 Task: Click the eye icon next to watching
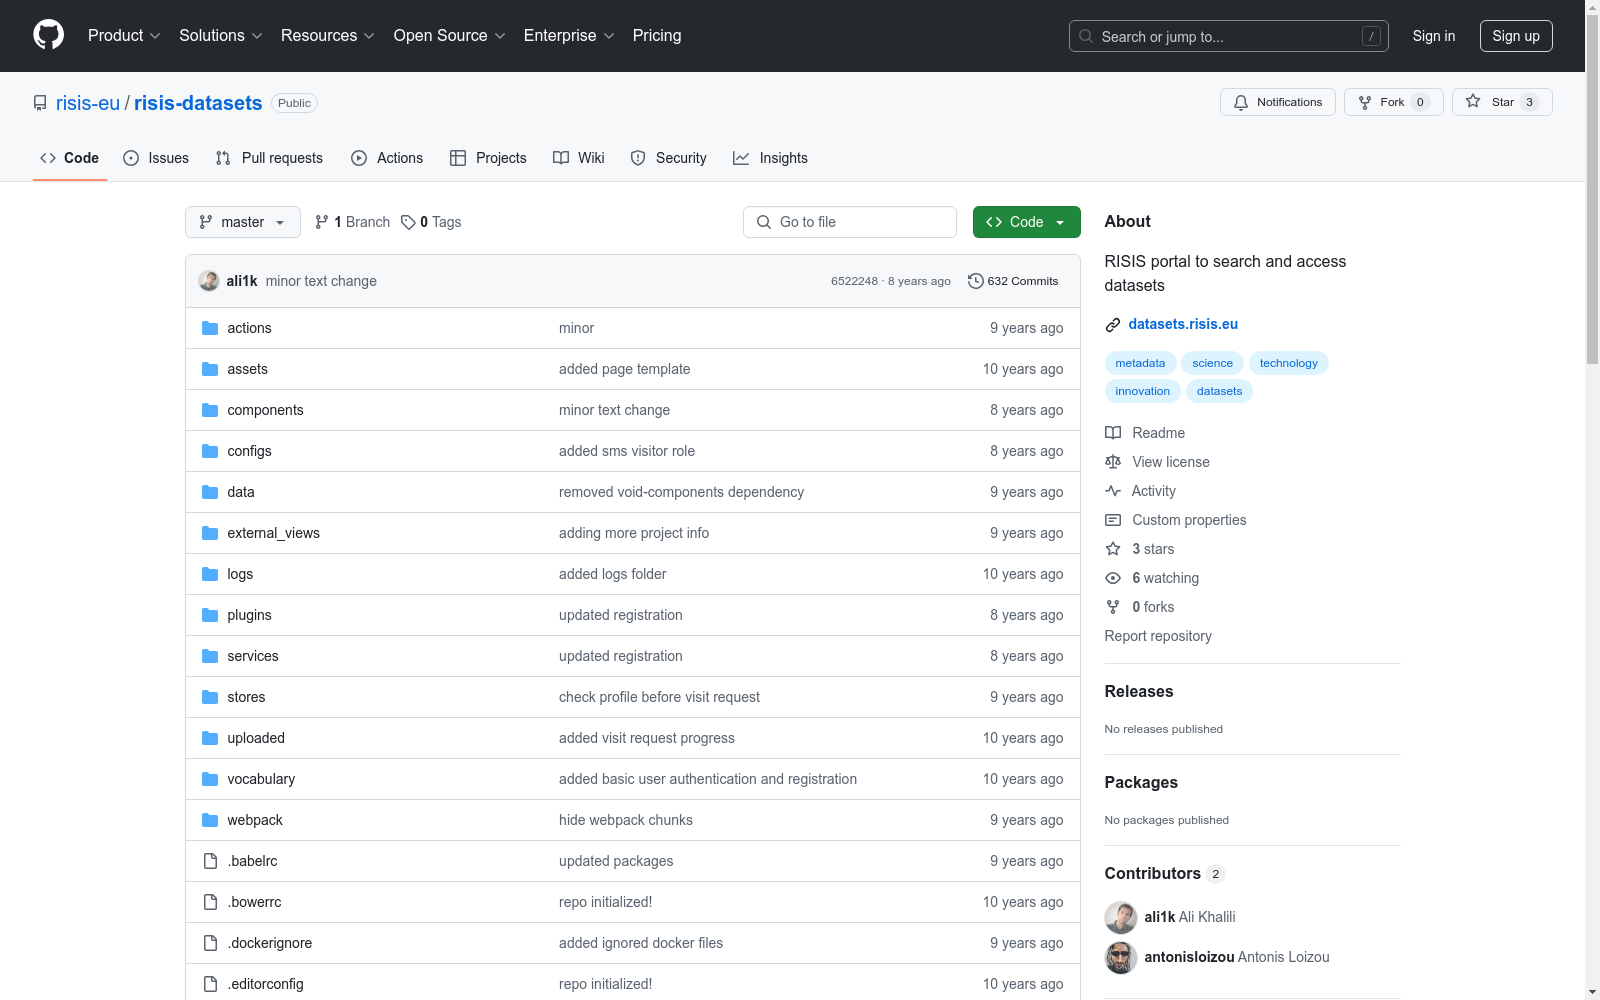tap(1113, 578)
